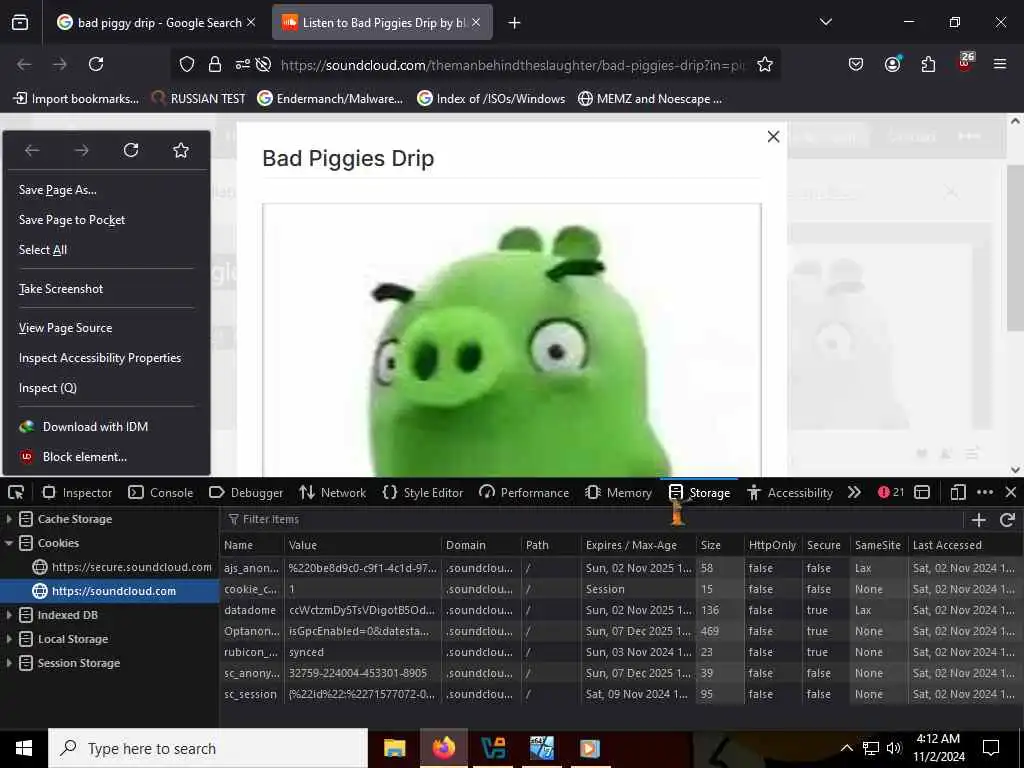Open uBlock Origin extension icon
Image resolution: width=1024 pixels, height=768 pixels.
(x=965, y=63)
